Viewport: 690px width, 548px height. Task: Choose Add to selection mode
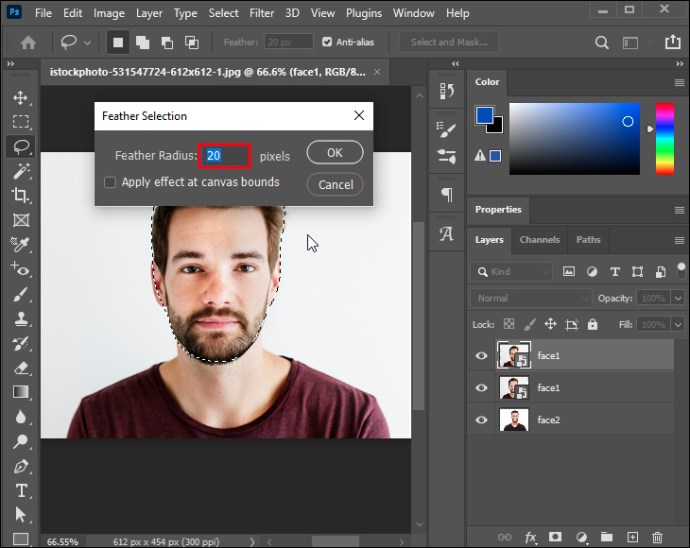[143, 43]
